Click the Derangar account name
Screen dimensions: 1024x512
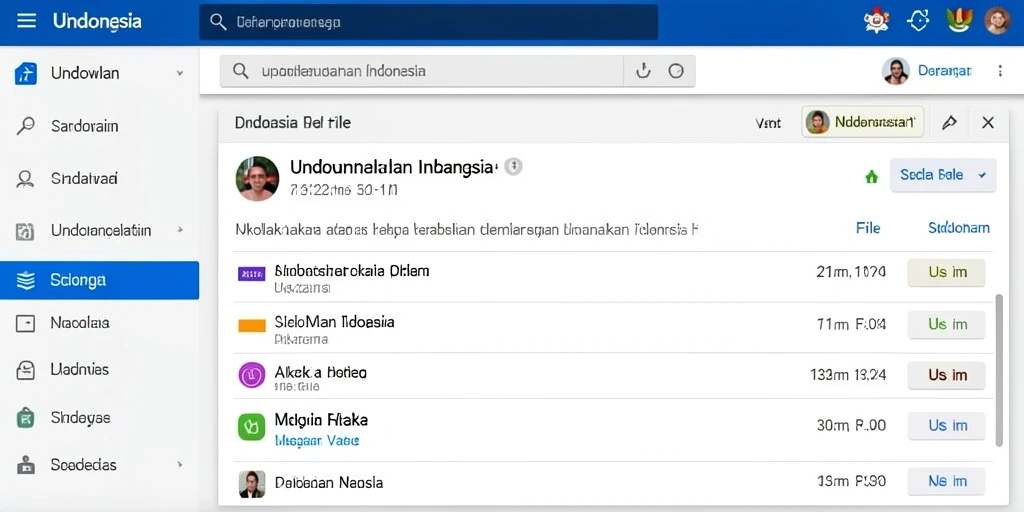point(944,71)
